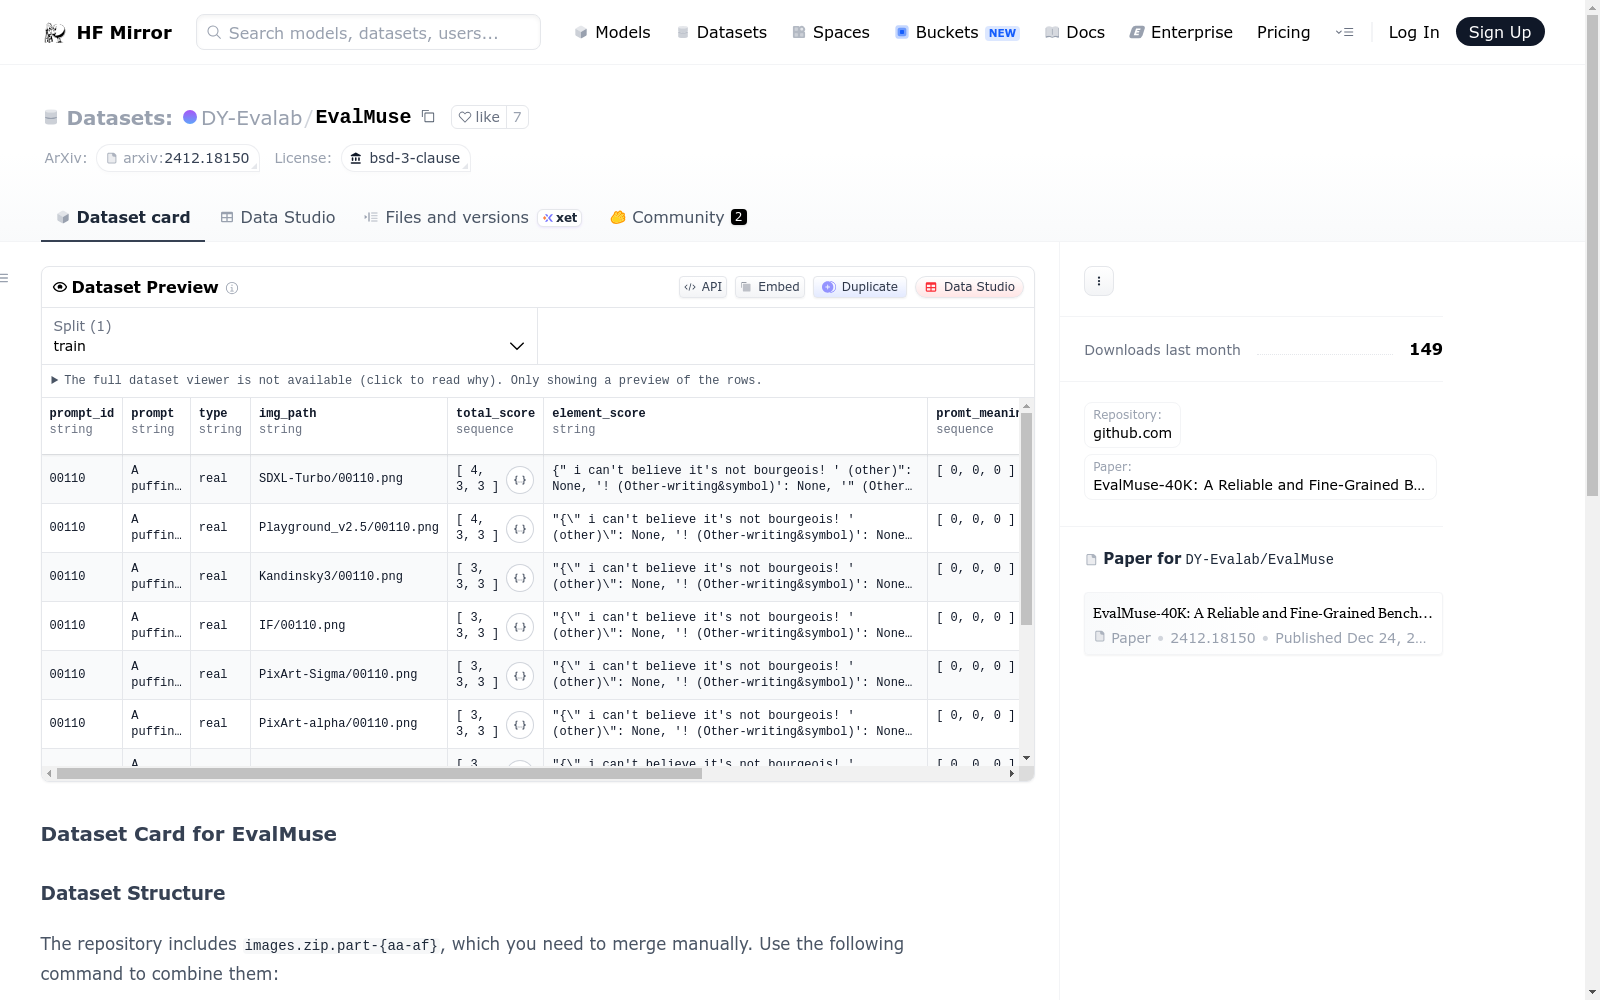Image resolution: width=1600 pixels, height=1000 pixels.
Task: Select the PixArt-Sigma/00110.png cell
Action: pyautogui.click(x=349, y=675)
